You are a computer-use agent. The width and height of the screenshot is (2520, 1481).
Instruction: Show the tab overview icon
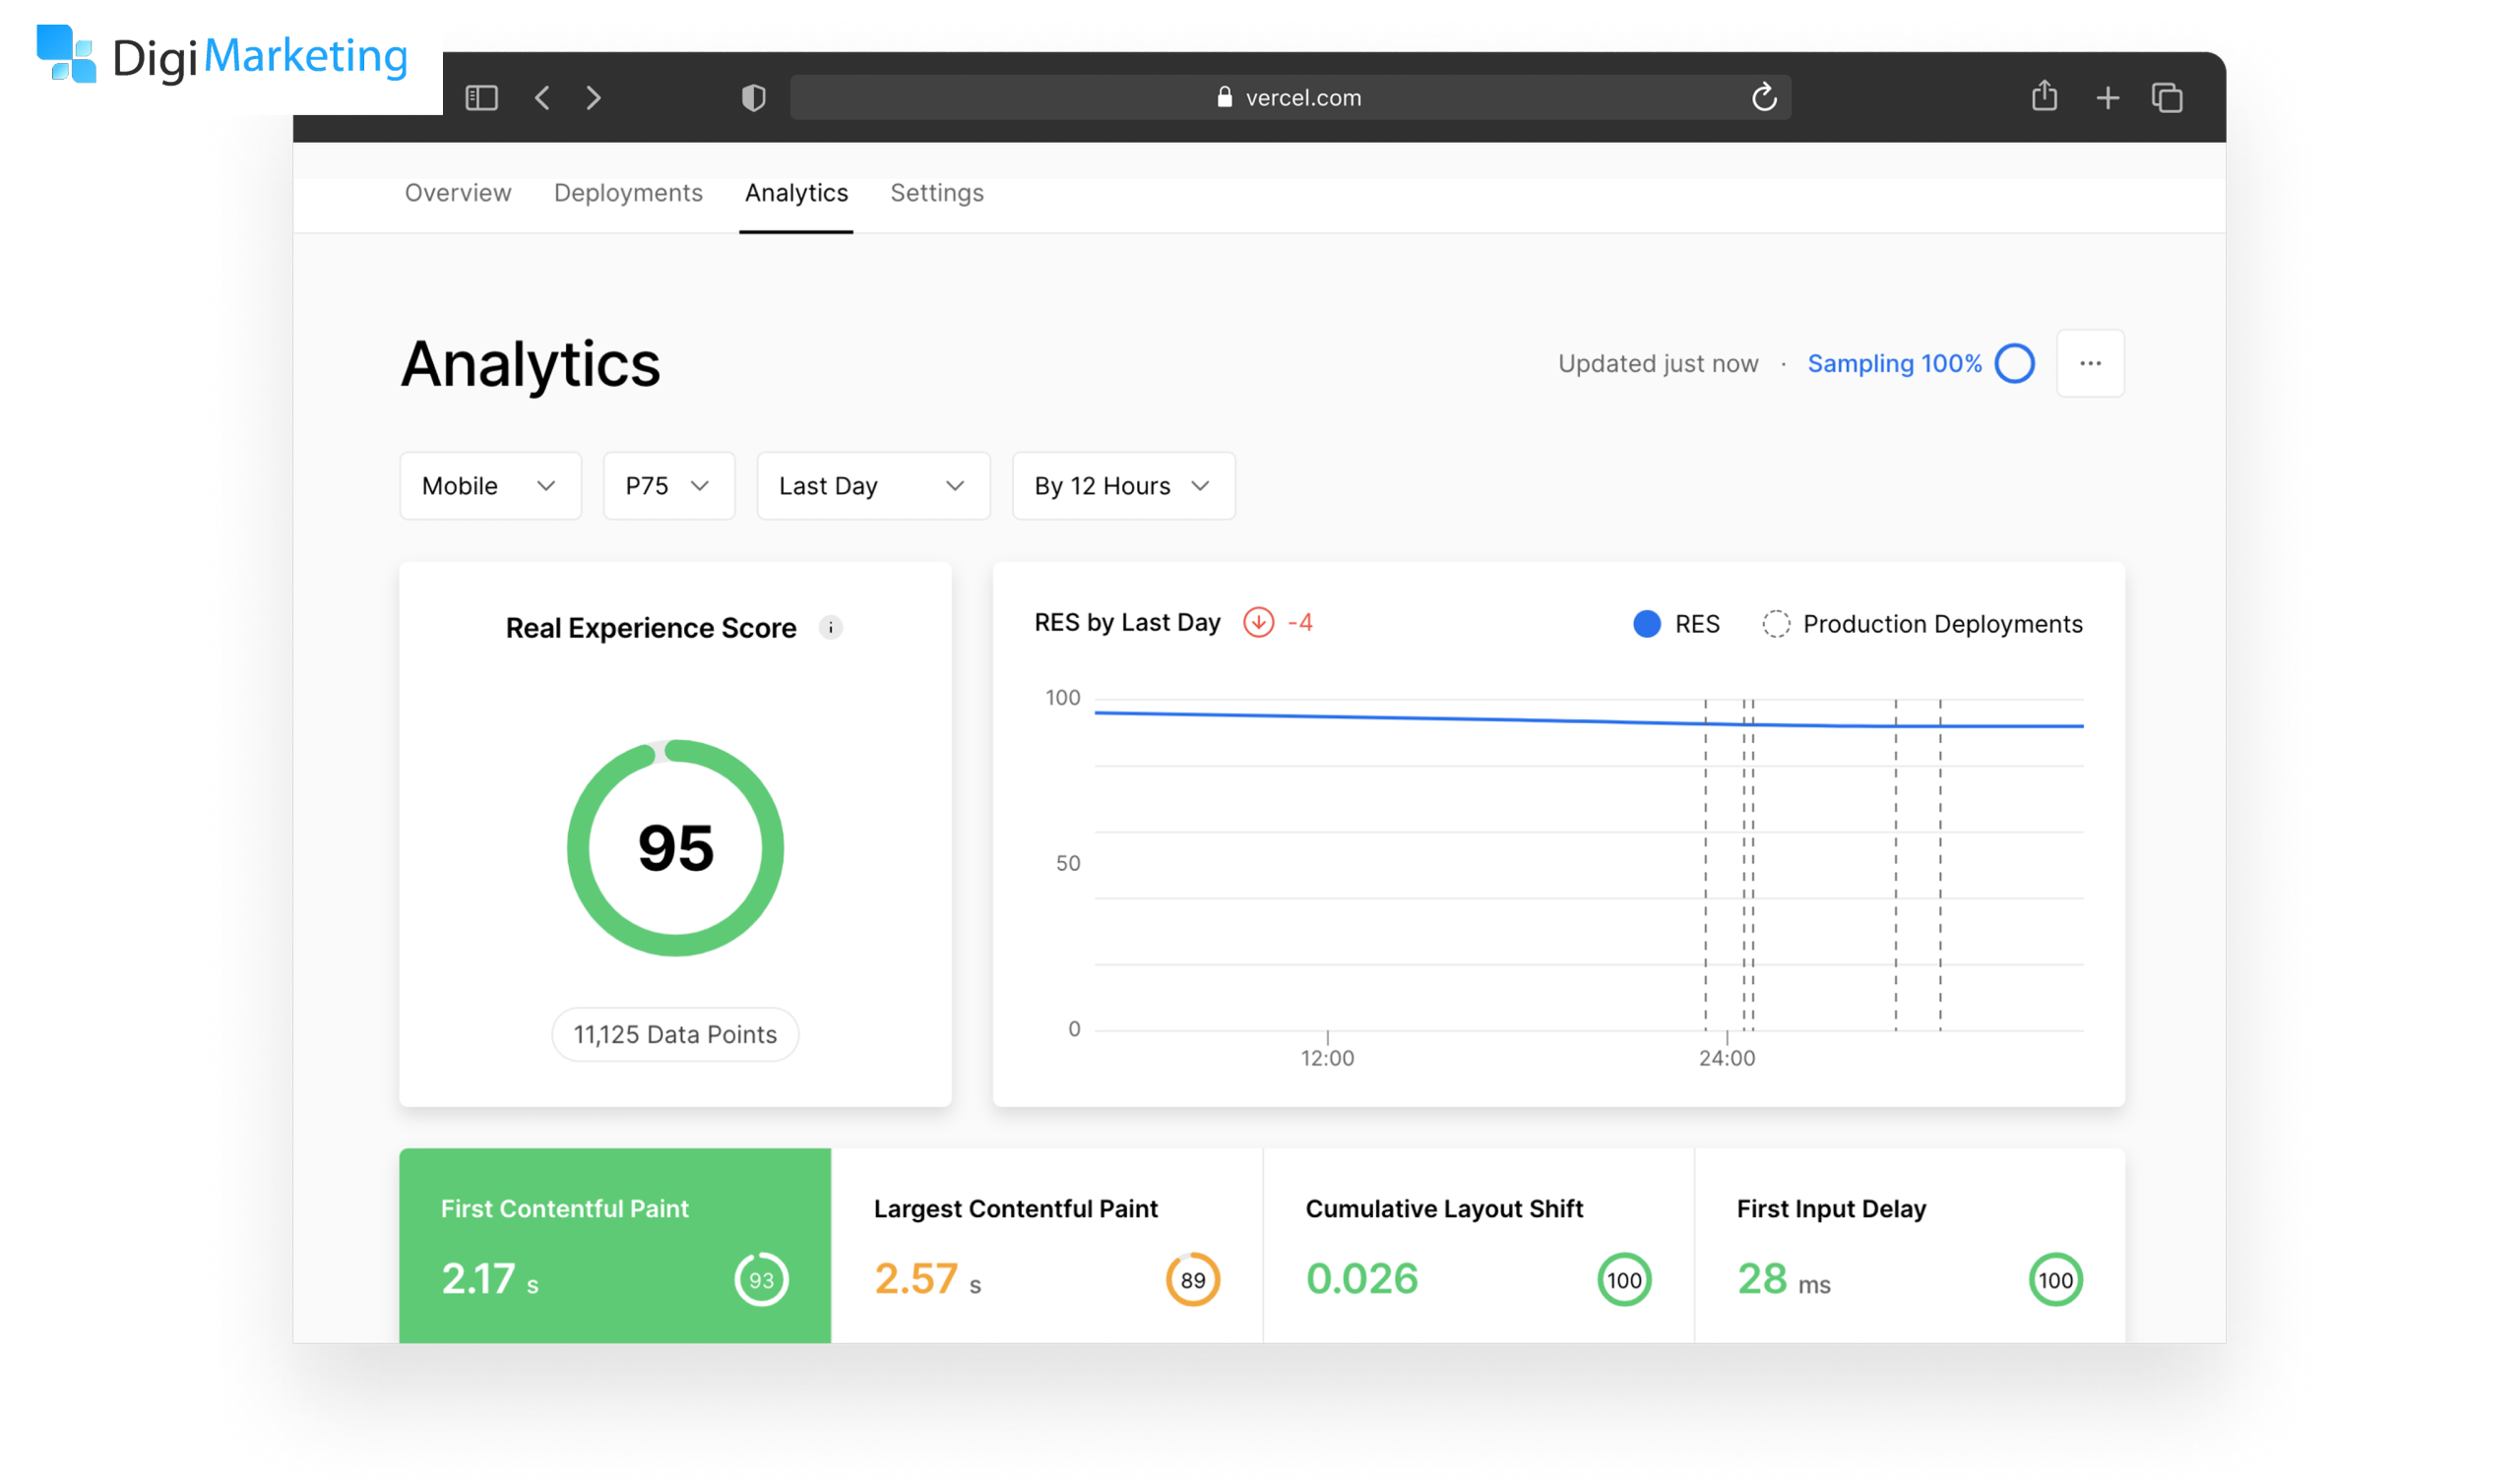click(x=2168, y=97)
